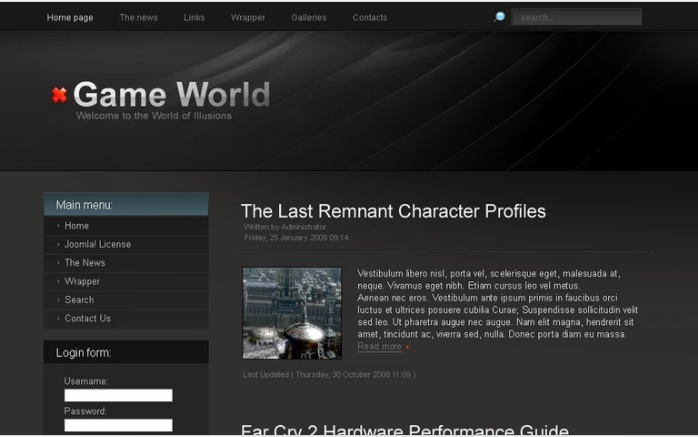Click the Login form: panel header

click(126, 352)
